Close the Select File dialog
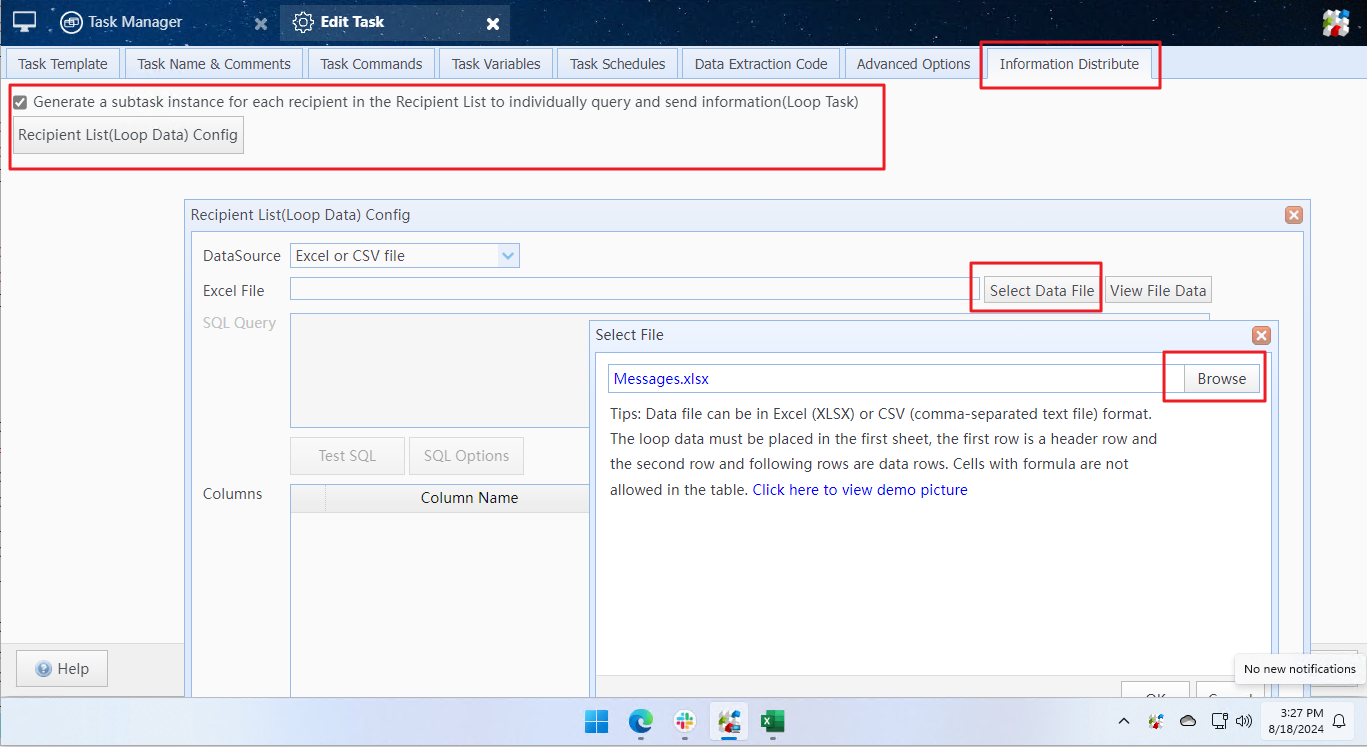This screenshot has width=1367, height=747. (1261, 336)
